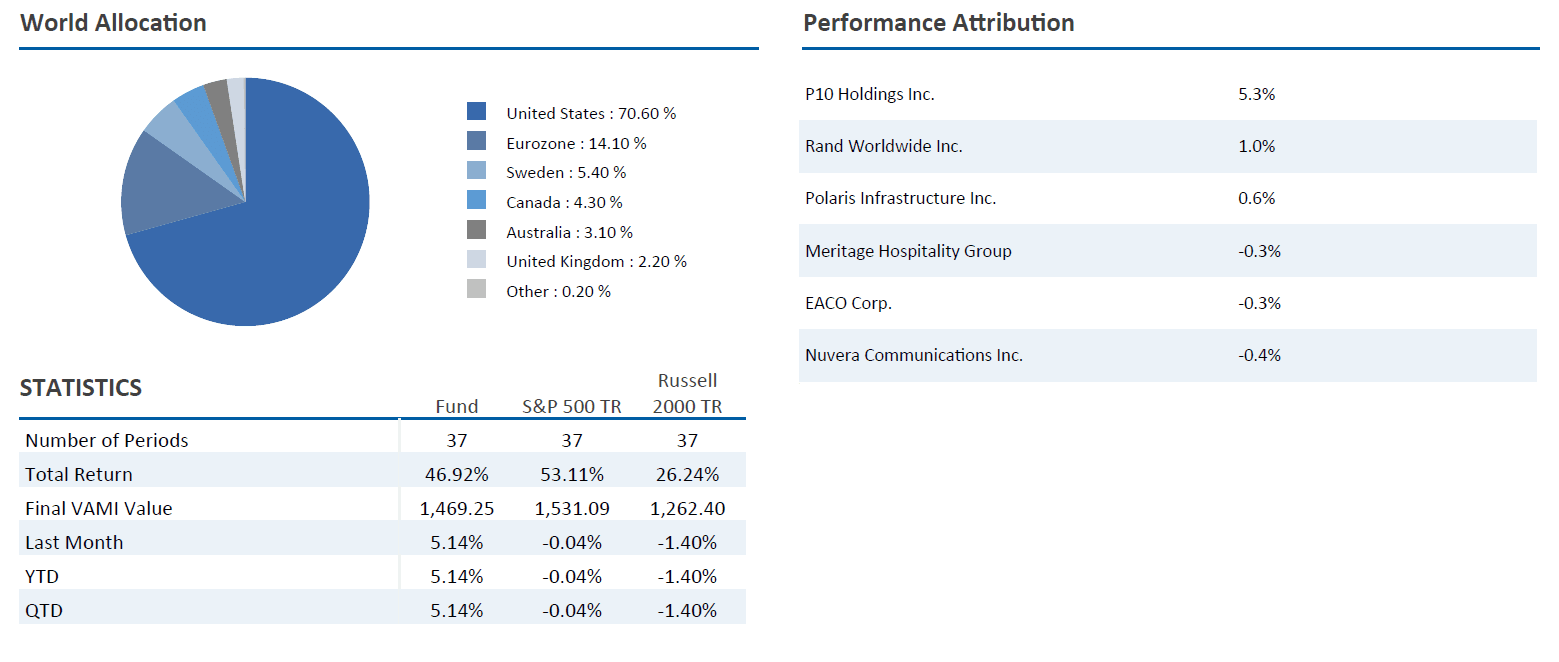Click the large United States pie slice

coord(290,230)
